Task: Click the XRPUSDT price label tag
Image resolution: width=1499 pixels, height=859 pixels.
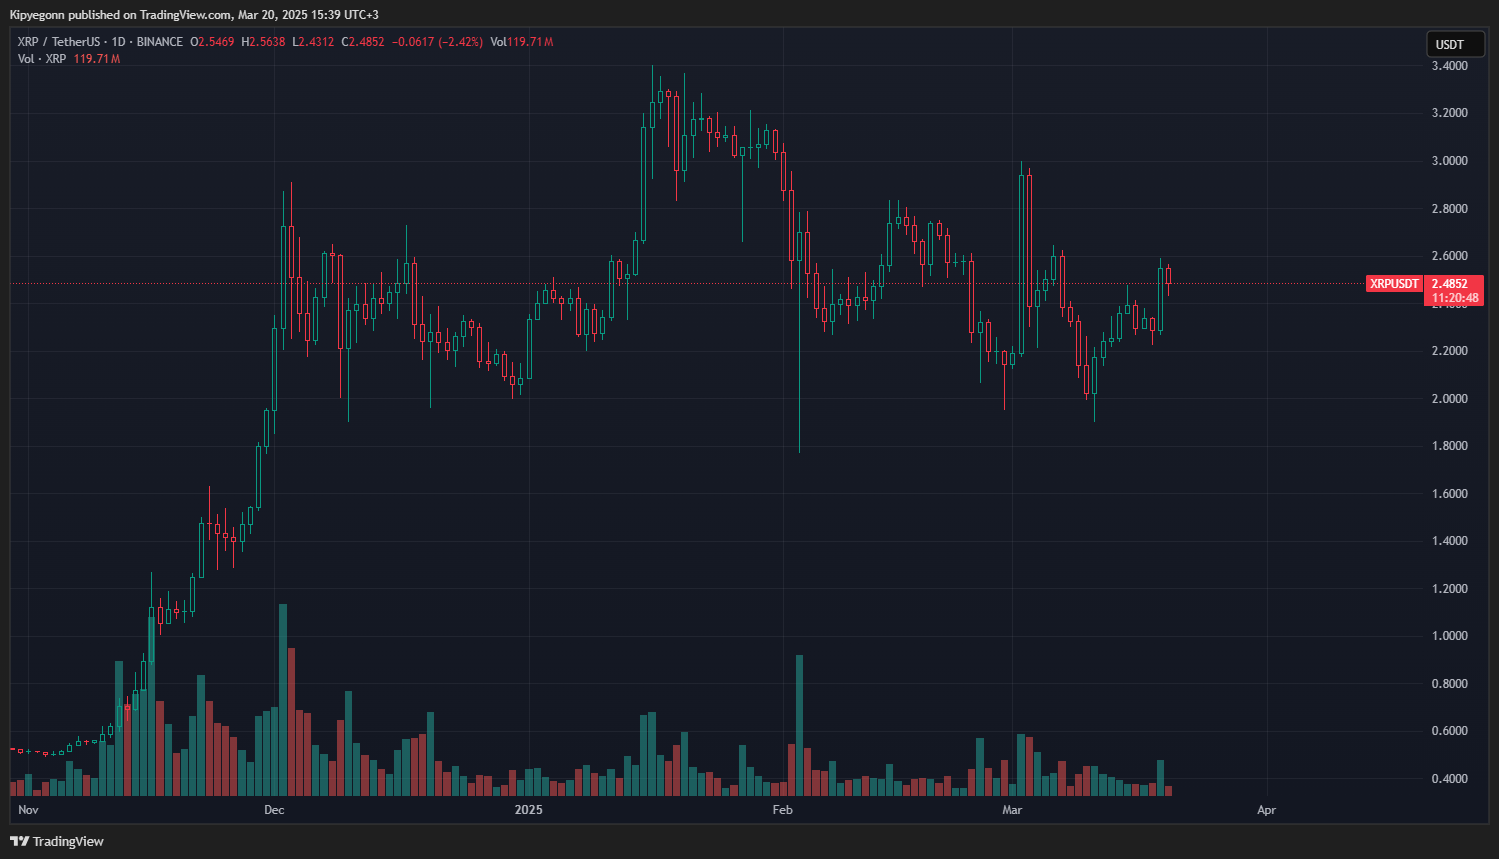Action: 1394,284
